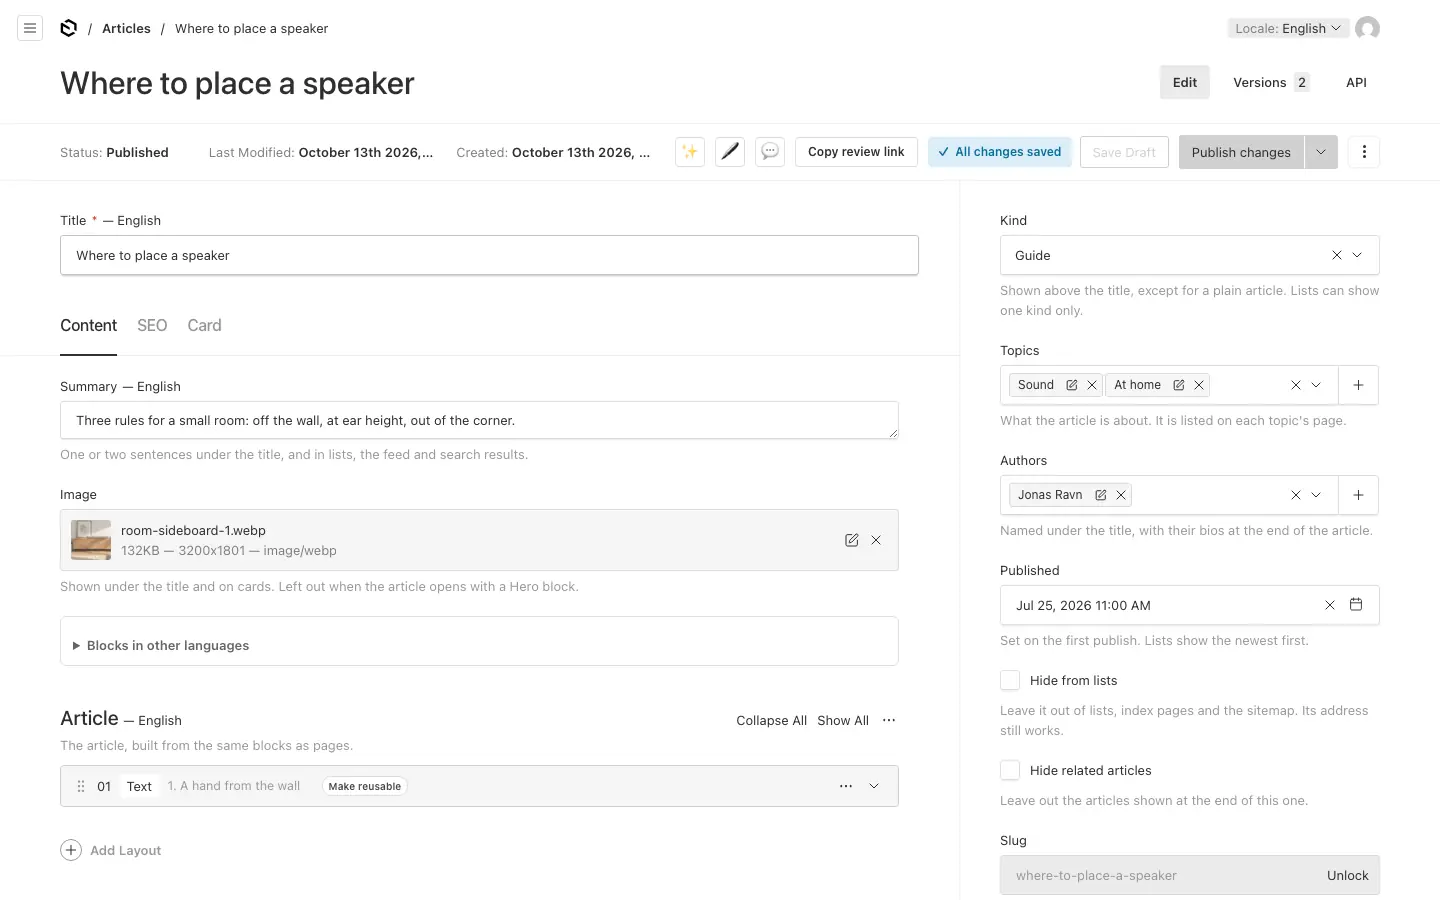Viewport: 1440px width, 900px height.
Task: Open the comments speech bubble icon
Action: (770, 152)
